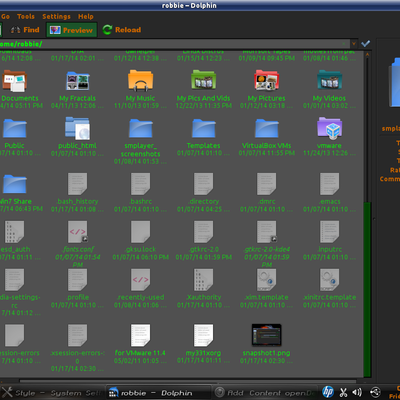Select the .xim.template file icon
Image resolution: width=400 pixels, height=400 pixels.
(x=266, y=280)
